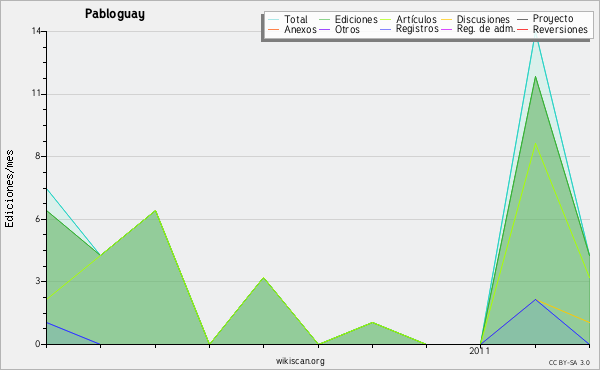Click the 14 y-axis value

point(36,31)
